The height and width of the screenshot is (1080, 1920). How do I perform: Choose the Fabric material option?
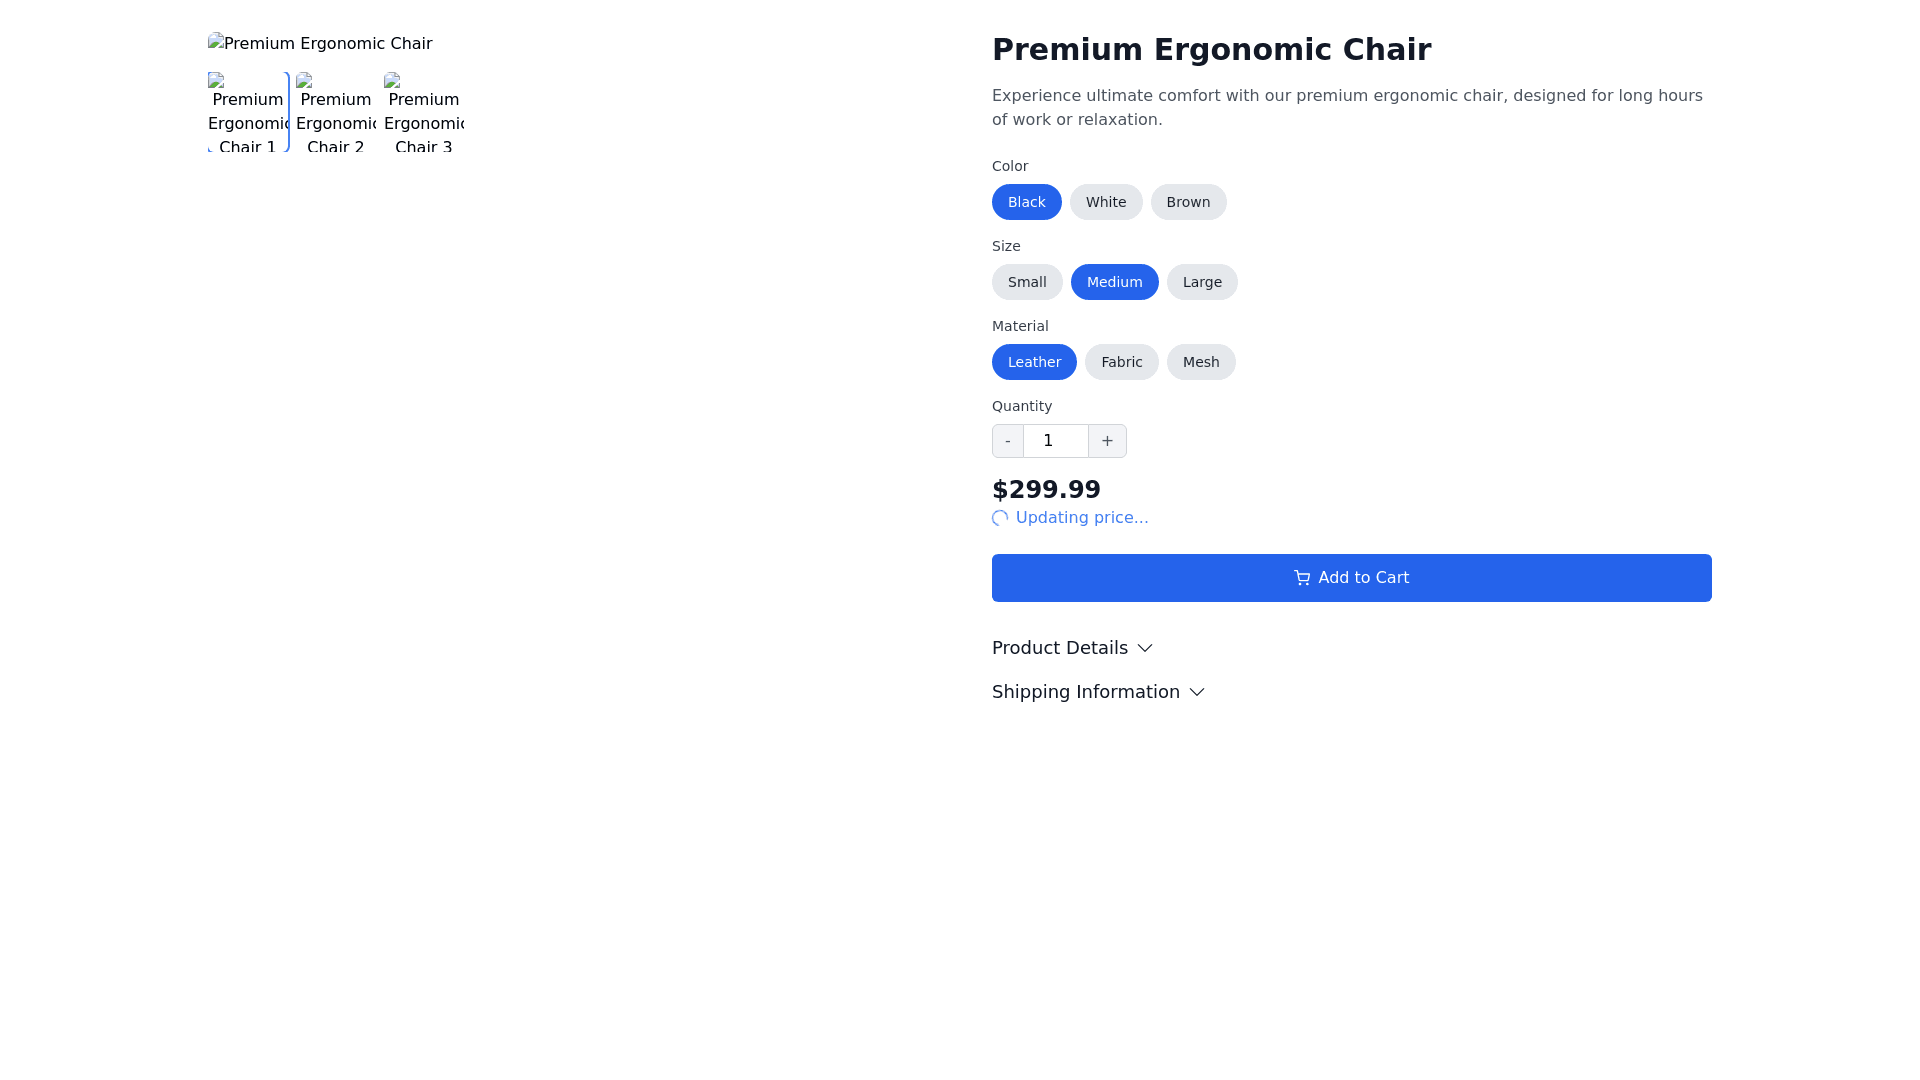coord(1121,362)
